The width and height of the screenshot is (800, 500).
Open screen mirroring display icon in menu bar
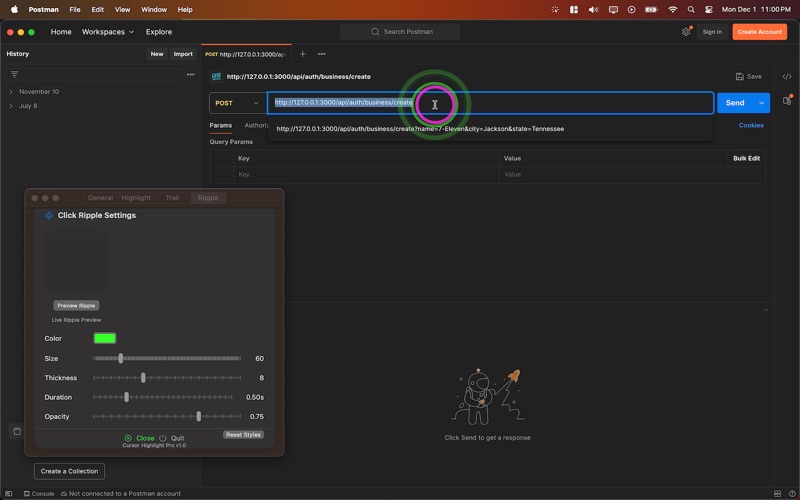click(x=613, y=9)
